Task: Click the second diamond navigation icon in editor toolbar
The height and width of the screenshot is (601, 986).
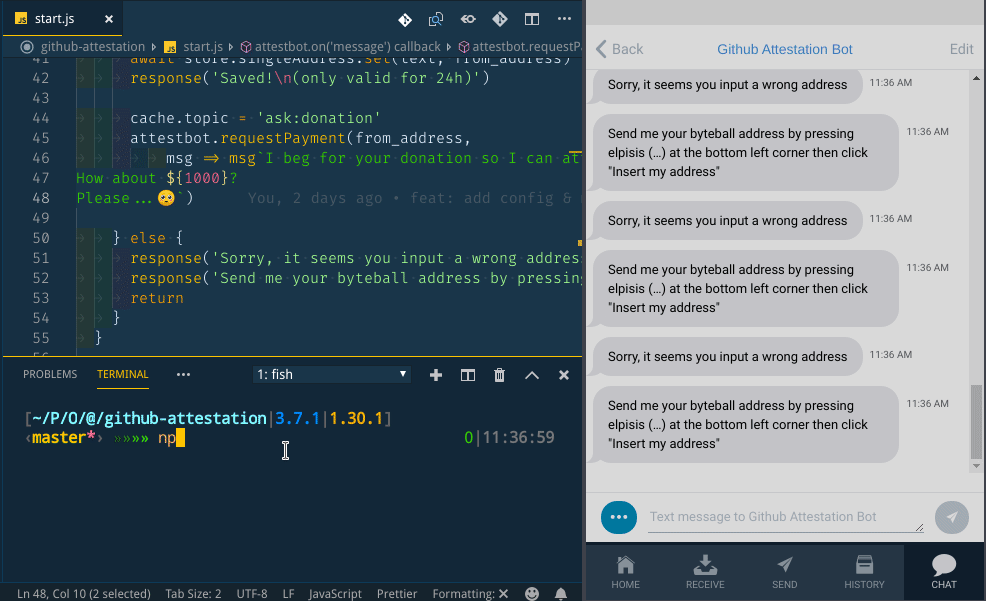Action: (x=500, y=19)
